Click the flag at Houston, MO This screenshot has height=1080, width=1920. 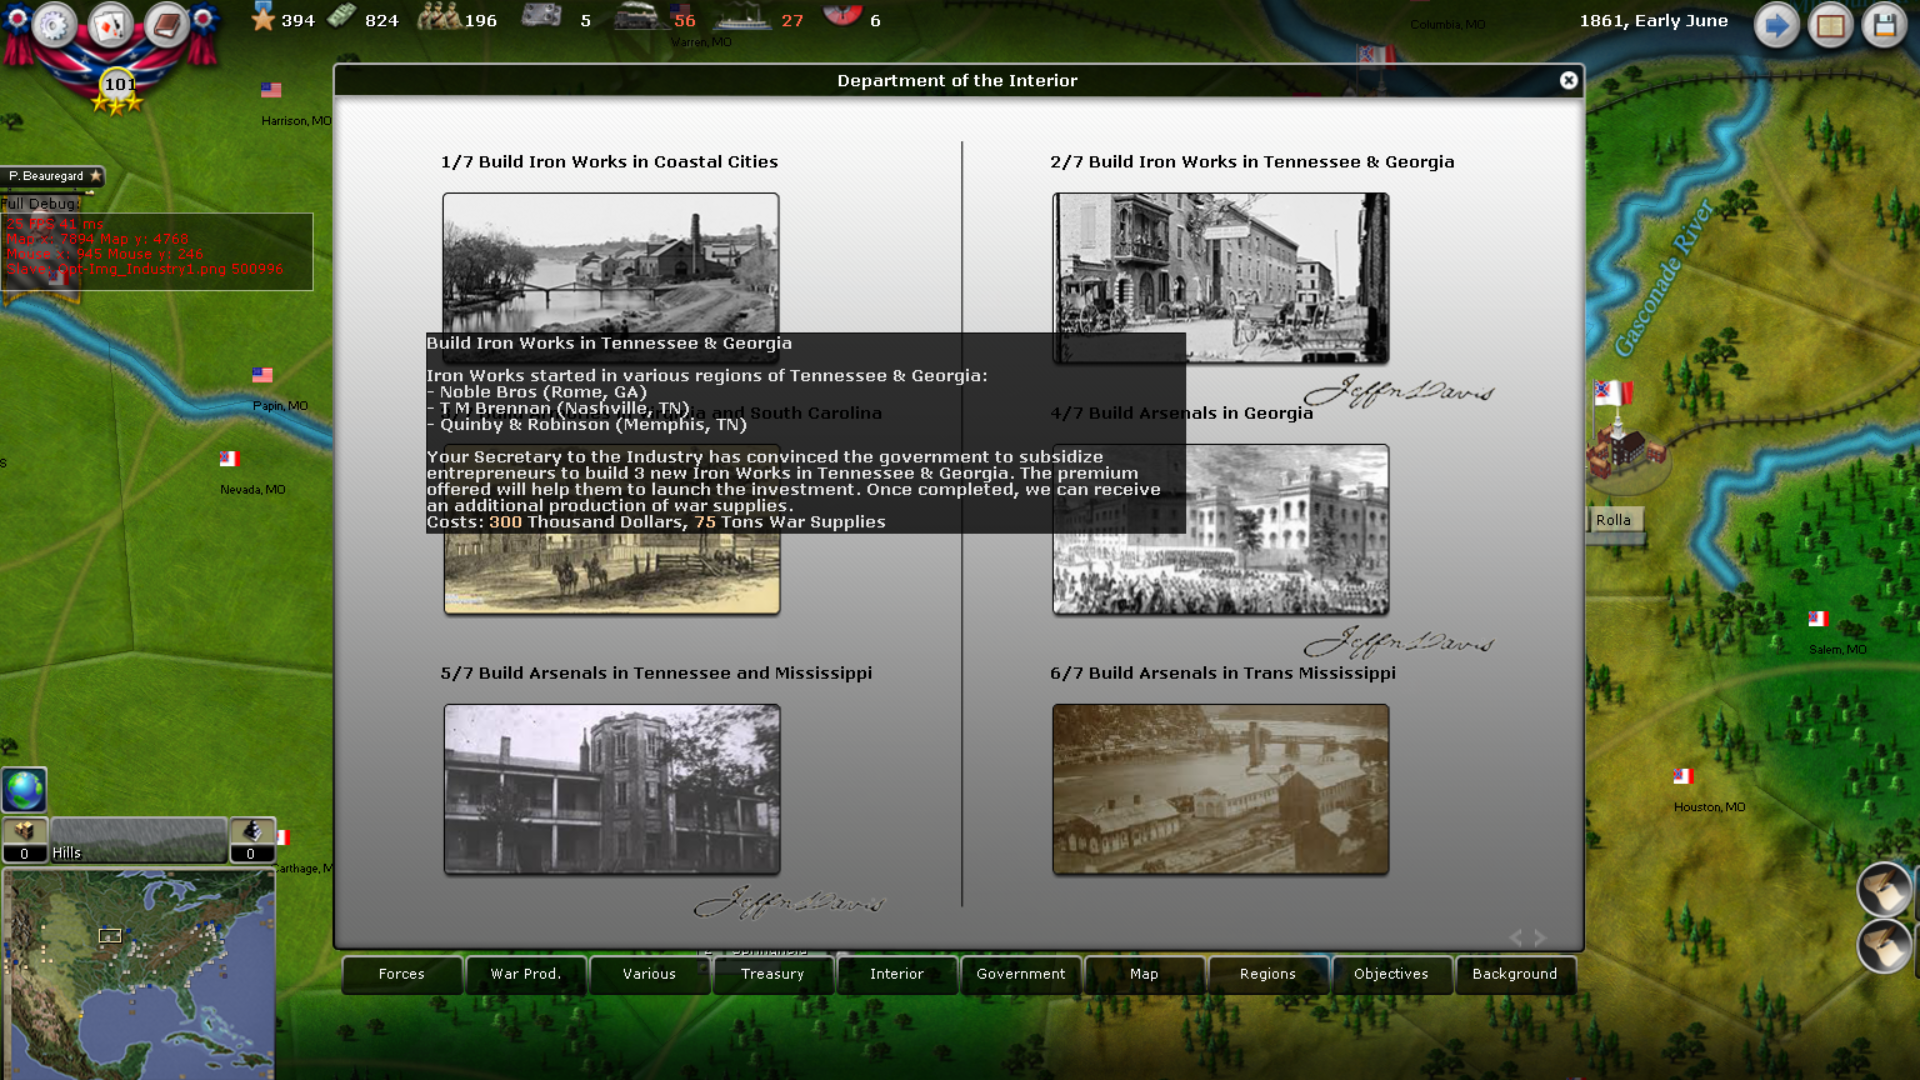[1683, 776]
